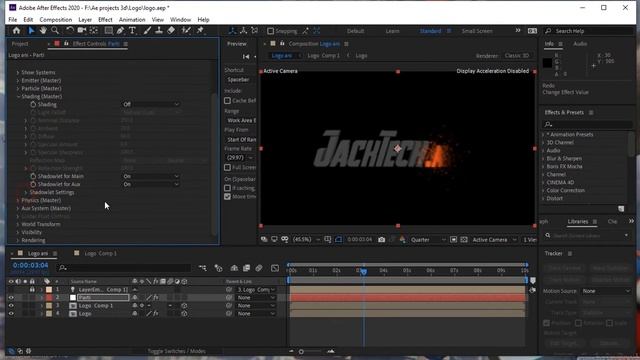Select the Eraser tool
Screen dimensions: 640x360
coord(171,31)
